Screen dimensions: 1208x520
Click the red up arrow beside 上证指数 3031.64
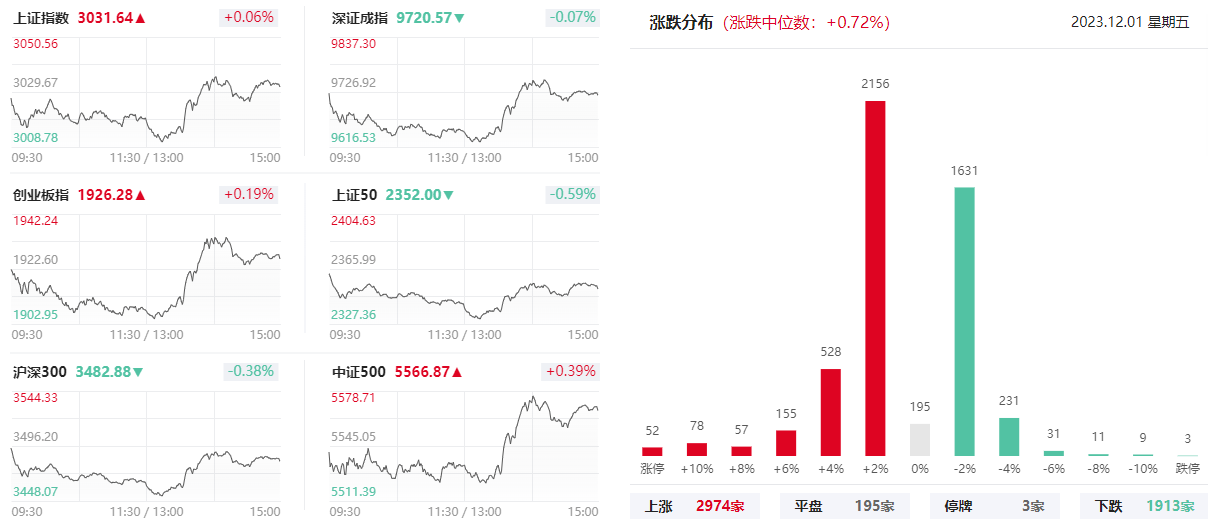(140, 18)
